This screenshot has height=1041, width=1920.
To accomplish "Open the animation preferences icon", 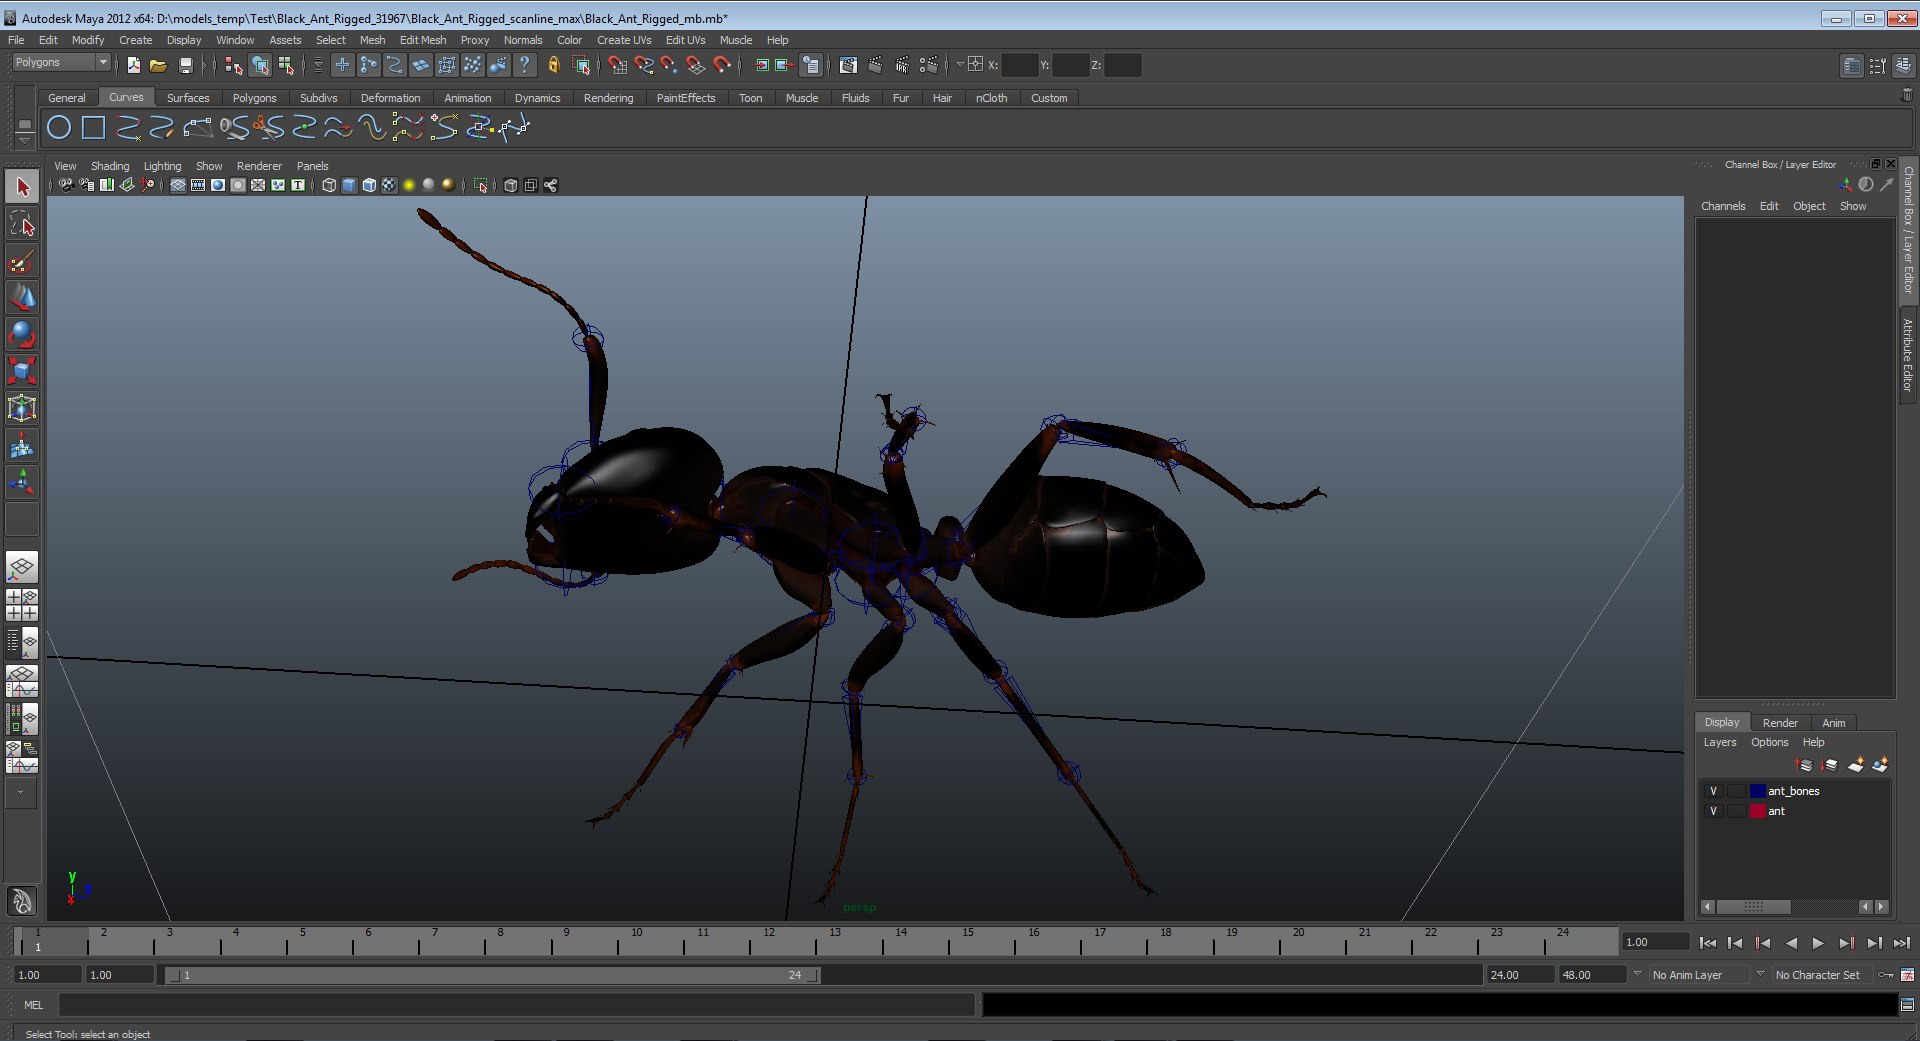I will (1907, 975).
